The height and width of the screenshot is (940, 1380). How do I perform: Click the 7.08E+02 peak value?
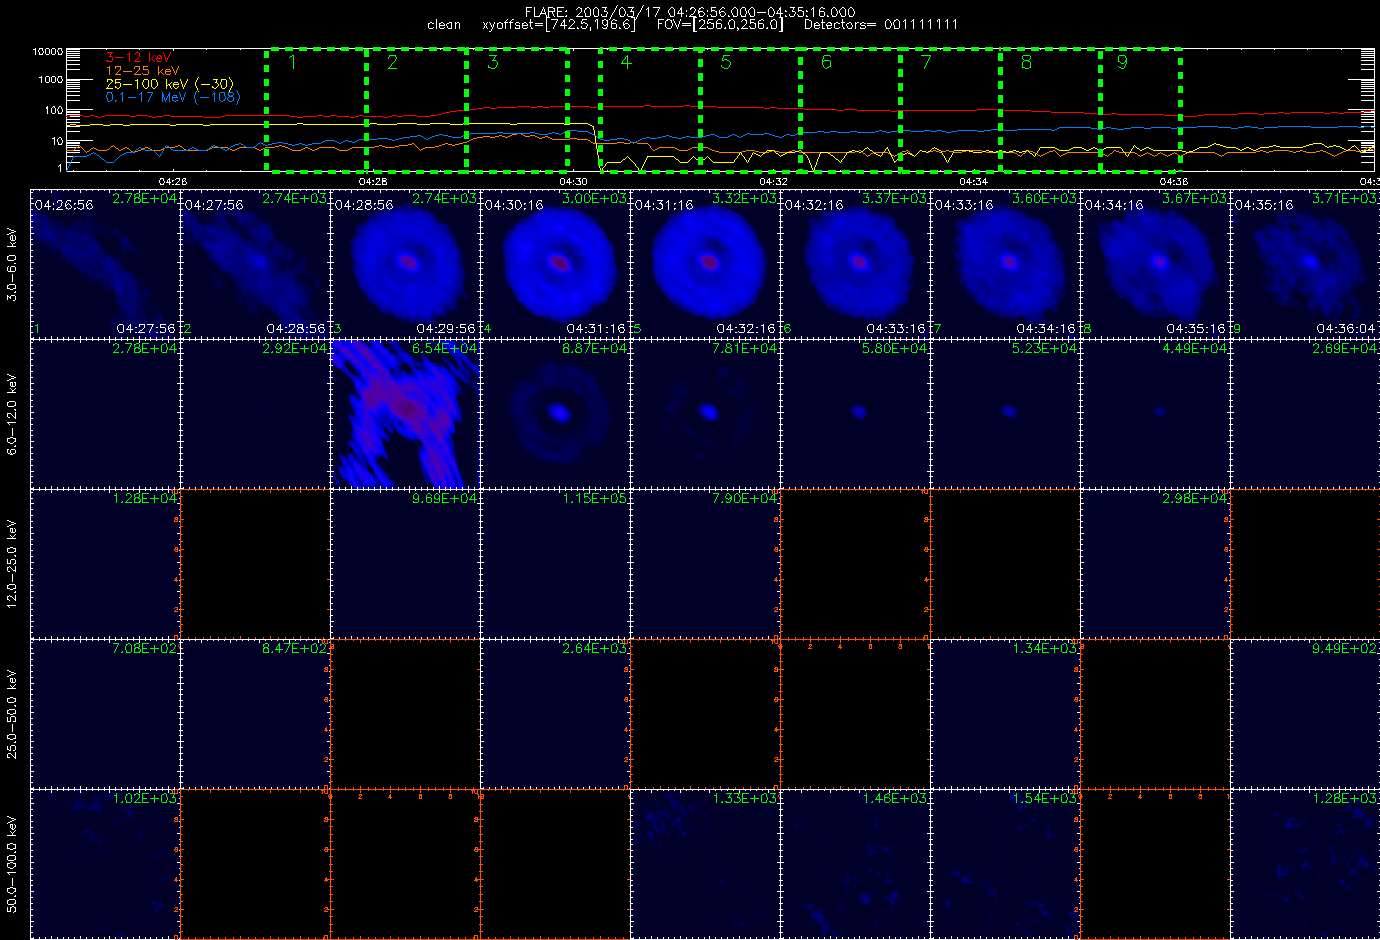pyautogui.click(x=145, y=648)
